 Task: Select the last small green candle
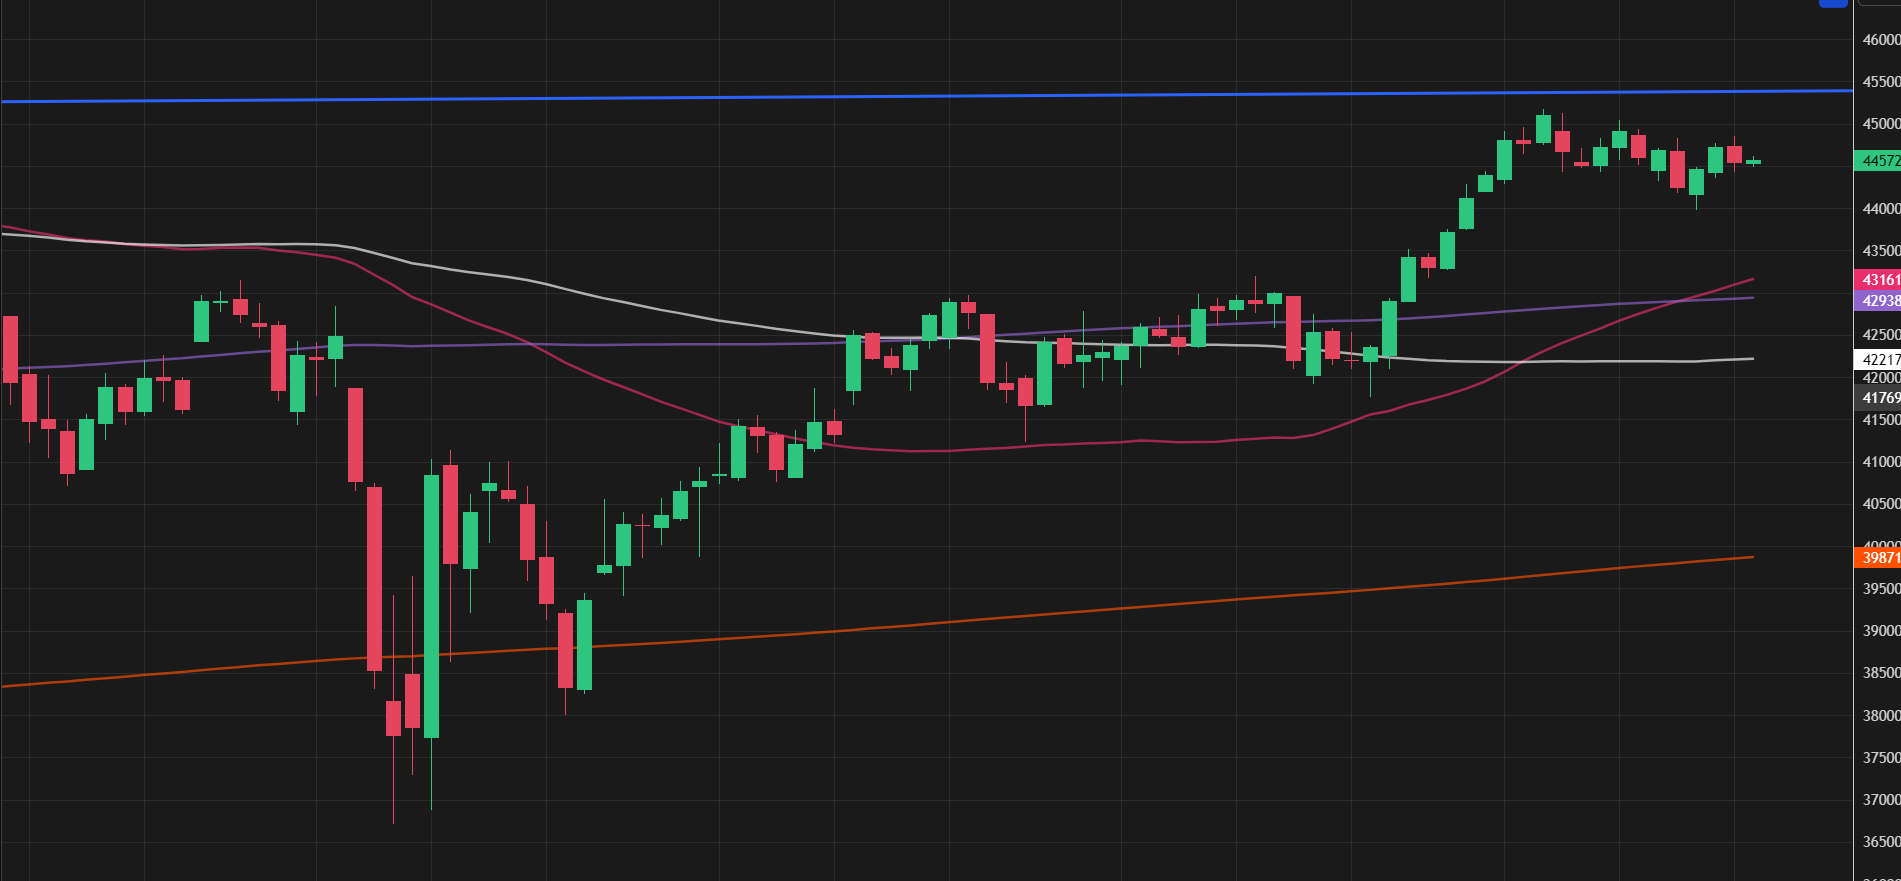click(1753, 161)
